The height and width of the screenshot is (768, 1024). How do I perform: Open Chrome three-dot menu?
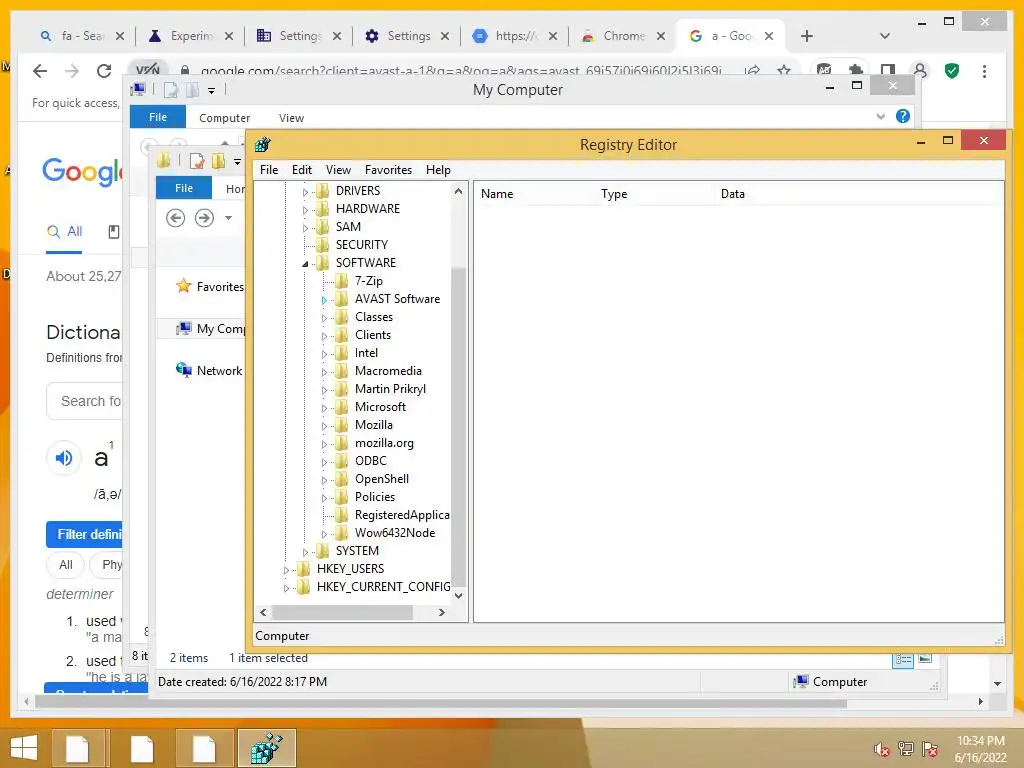pyautogui.click(x=984, y=71)
